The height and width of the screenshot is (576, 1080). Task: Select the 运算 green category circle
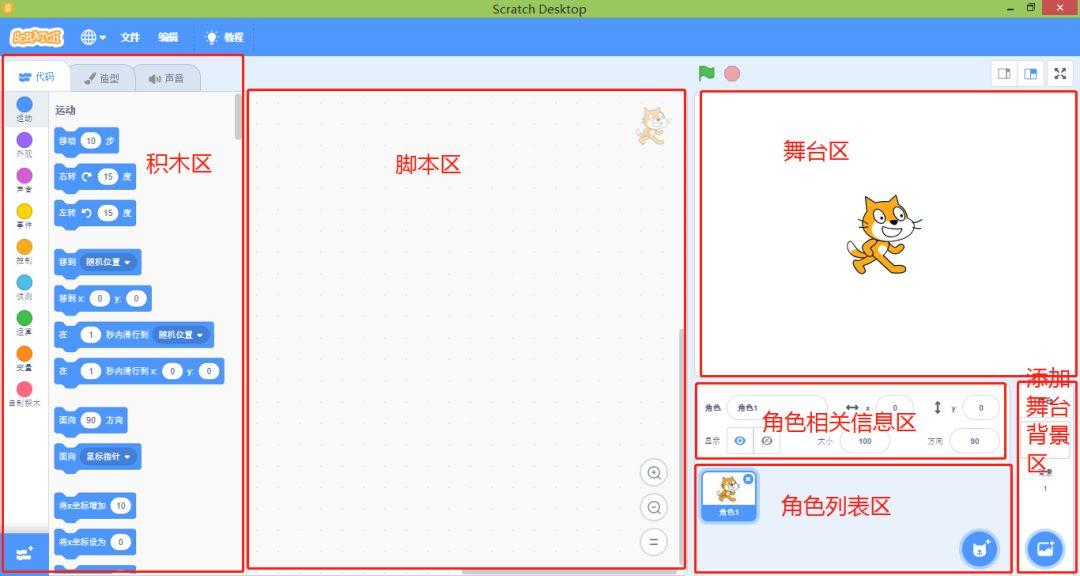click(x=24, y=318)
